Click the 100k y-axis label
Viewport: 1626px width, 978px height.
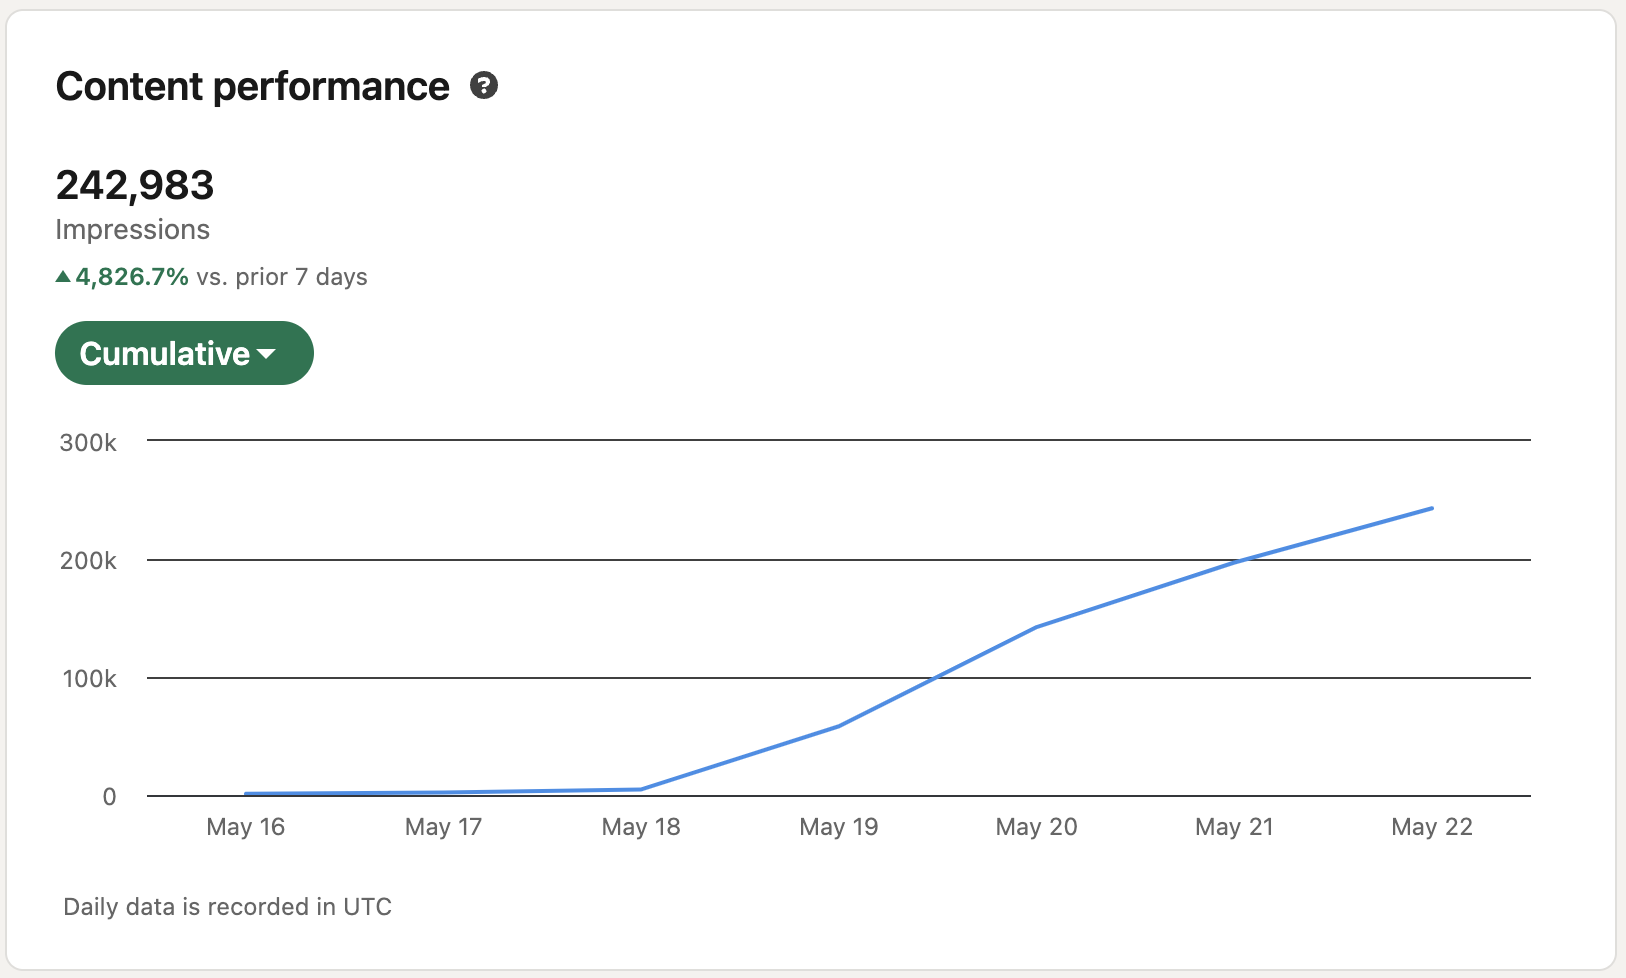click(x=90, y=679)
